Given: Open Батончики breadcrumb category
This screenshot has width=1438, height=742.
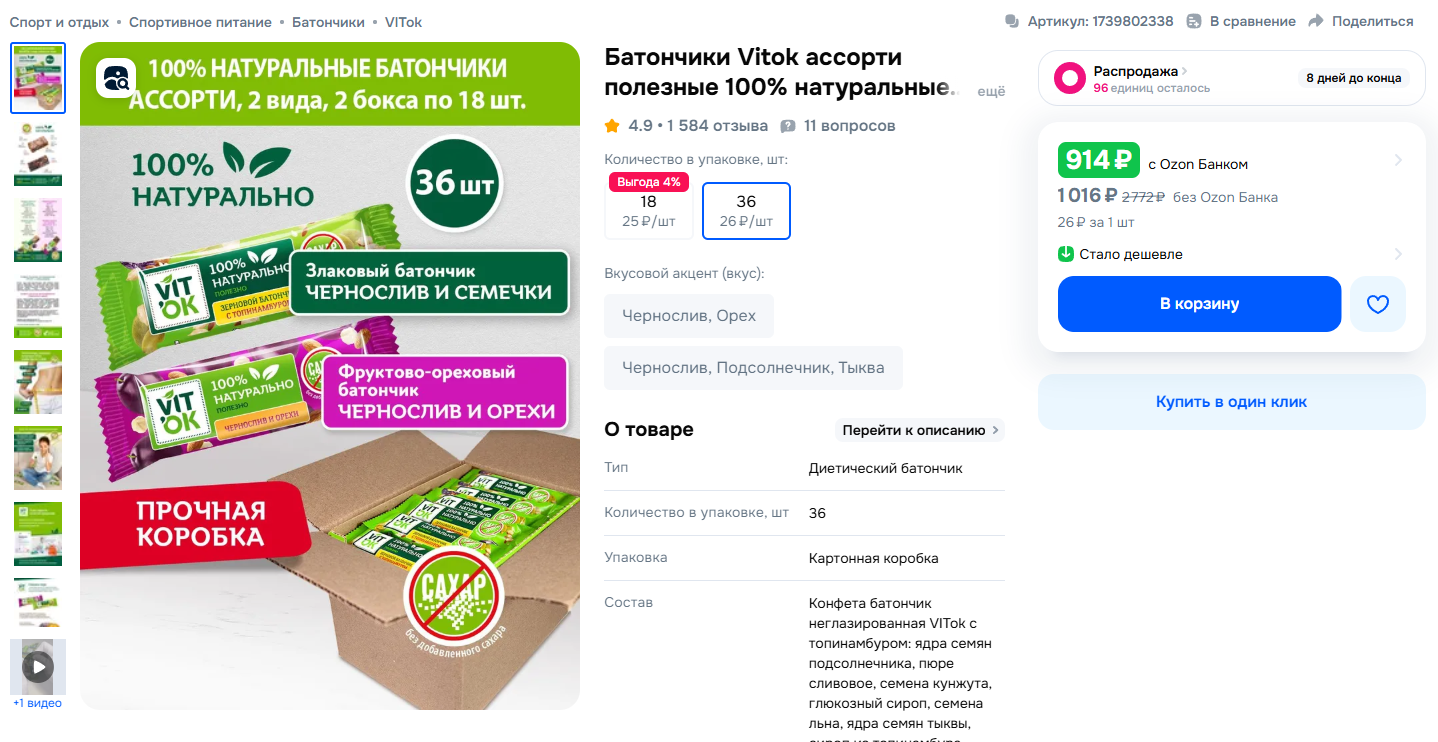Looking at the screenshot, I should 328,21.
